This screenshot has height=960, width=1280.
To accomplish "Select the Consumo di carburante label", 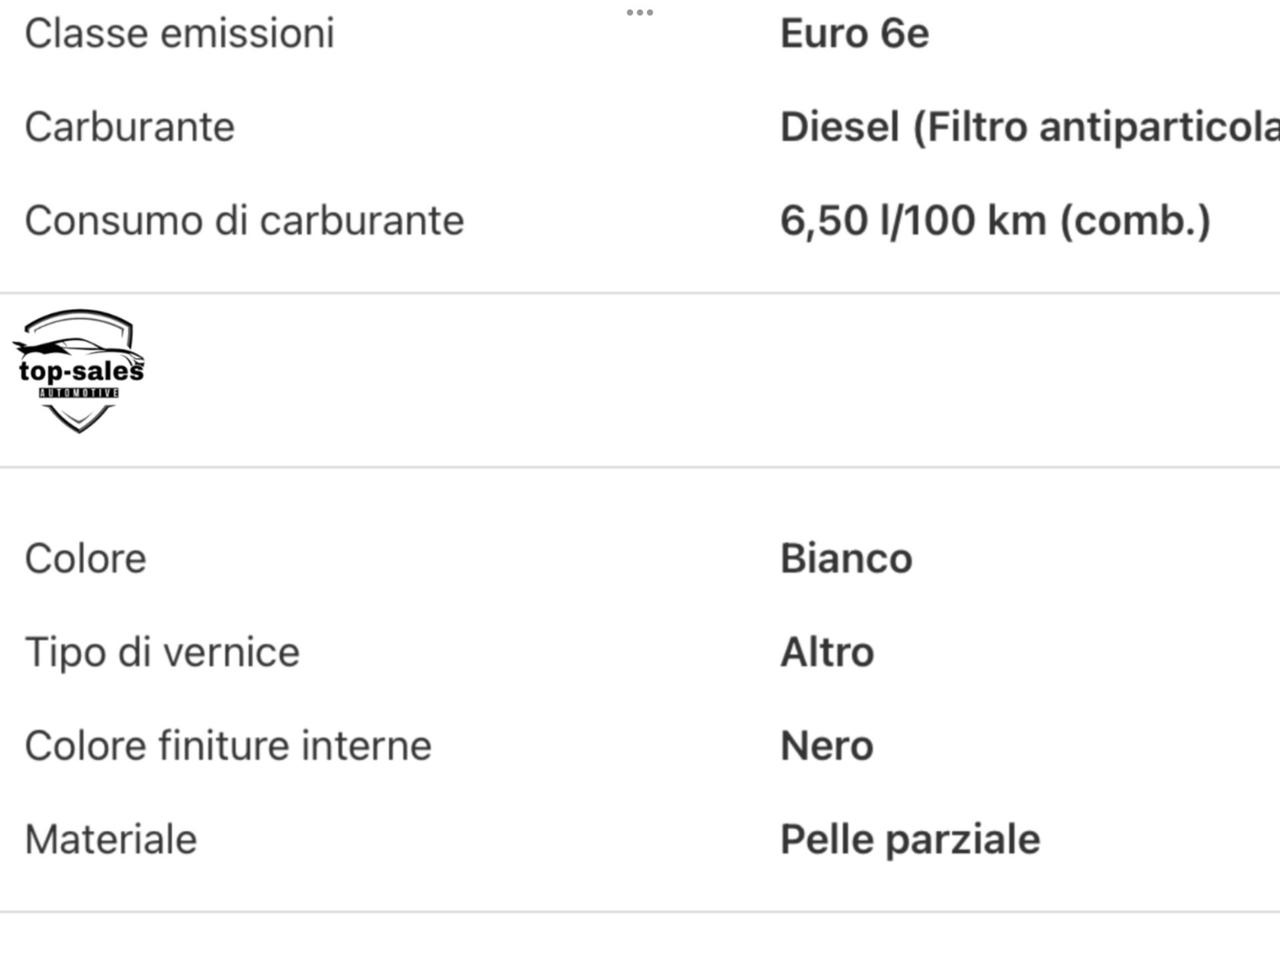I will click(x=245, y=220).
